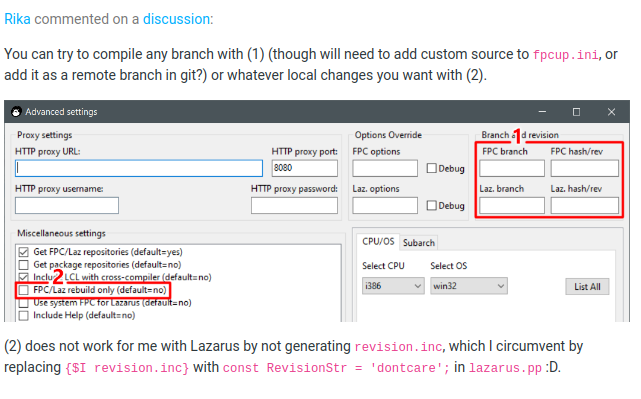Click the Proxy settings group label
Image resolution: width=641 pixels, height=399 pixels.
45,135
